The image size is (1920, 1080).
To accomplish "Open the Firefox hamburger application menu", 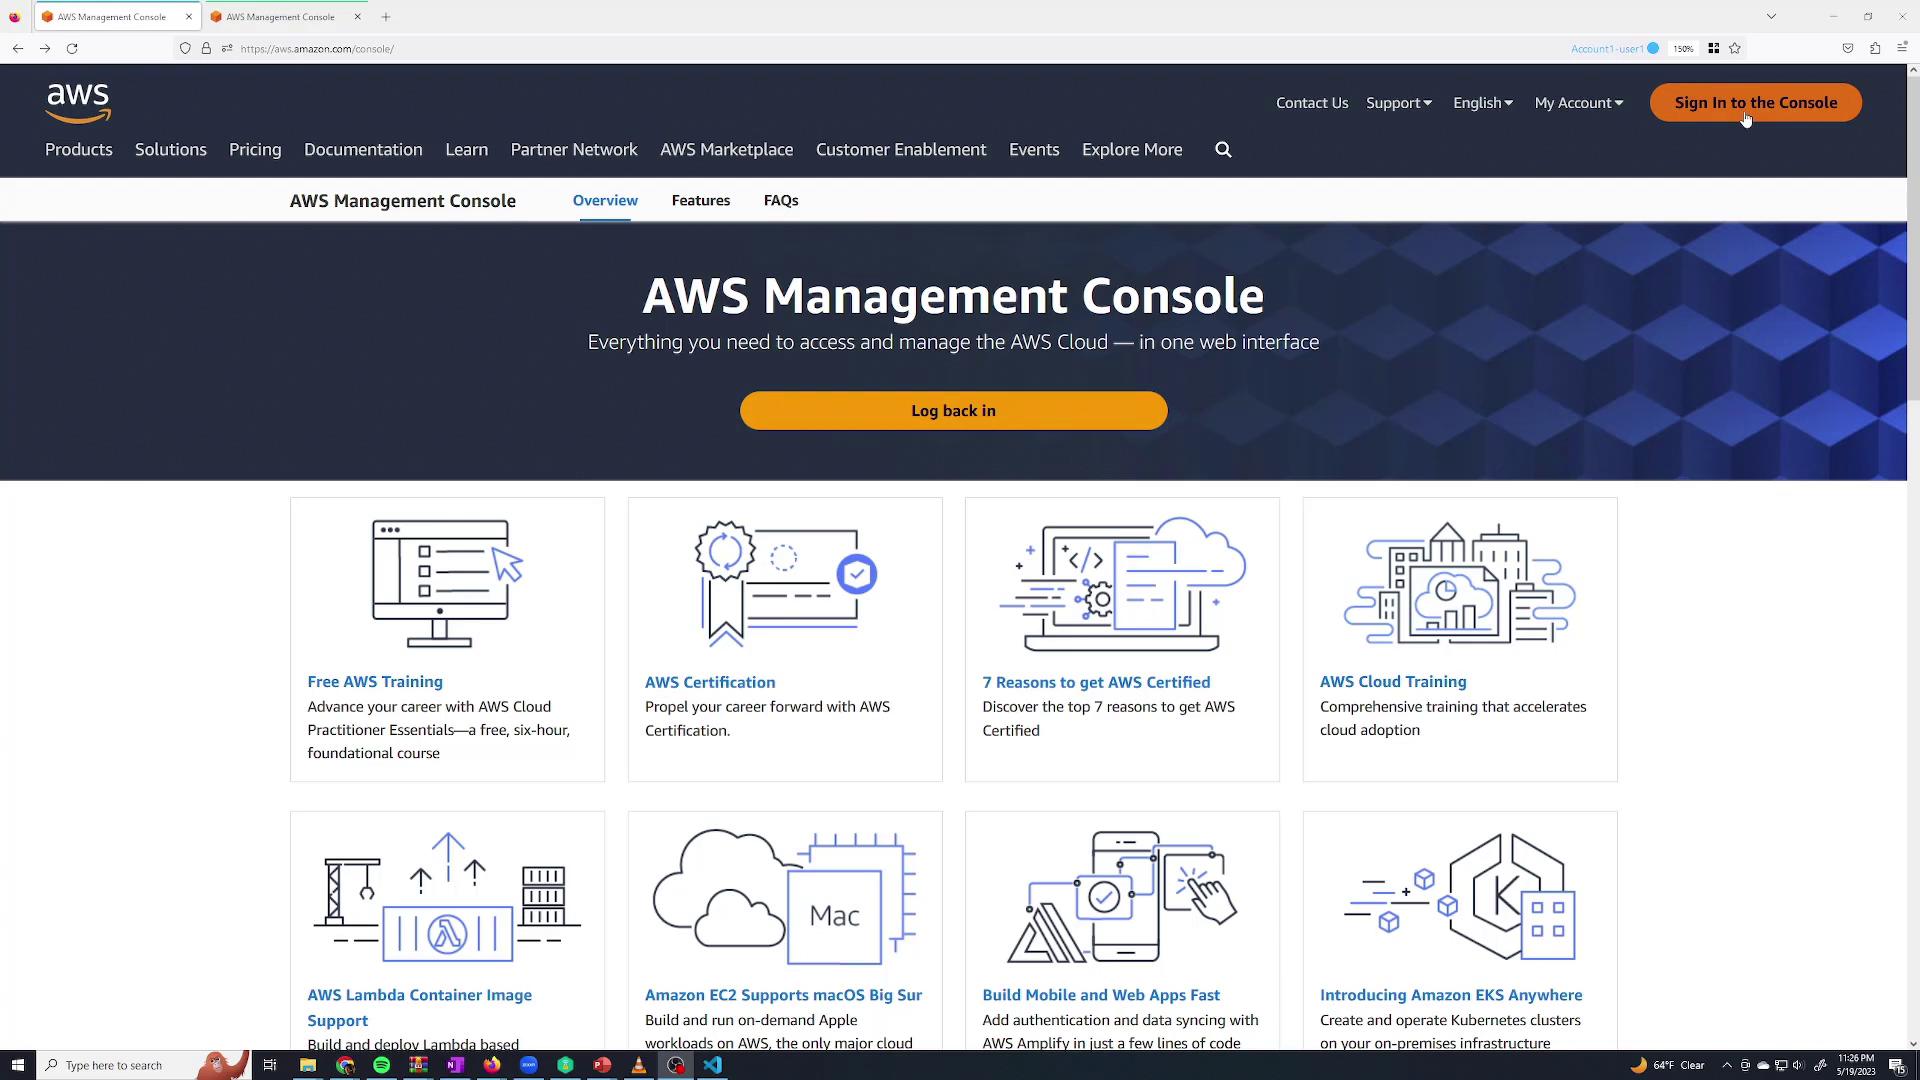I will click(1902, 48).
